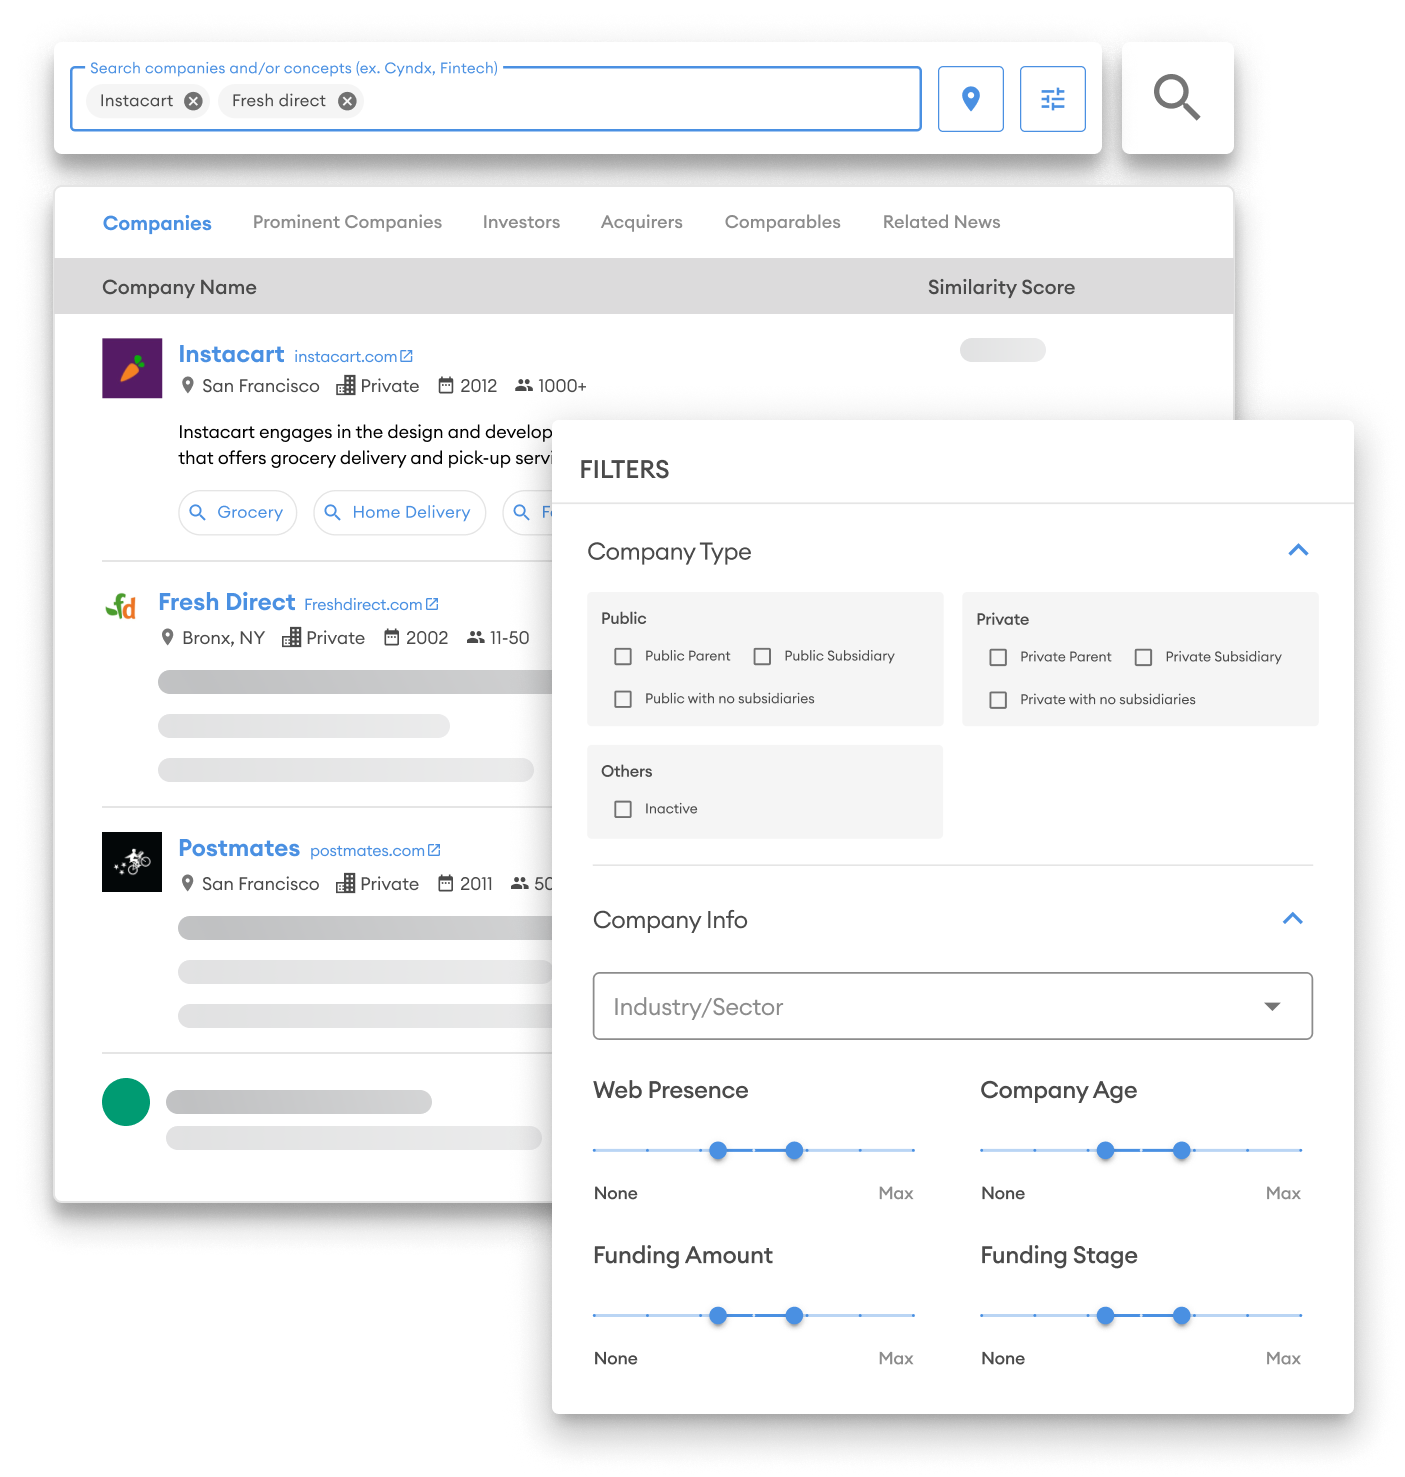Click the Company Name column header

[179, 287]
